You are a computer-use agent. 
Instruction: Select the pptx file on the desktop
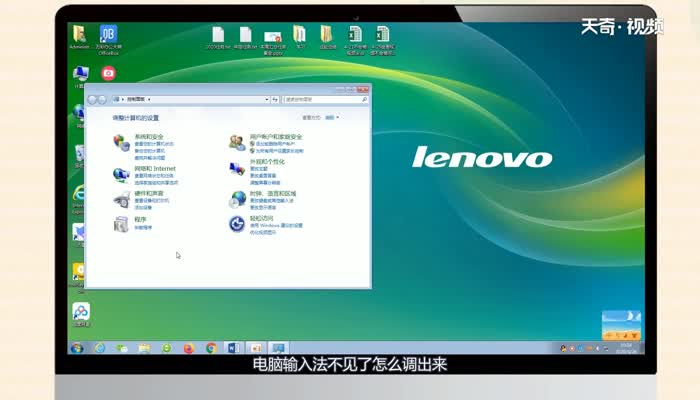coord(273,42)
